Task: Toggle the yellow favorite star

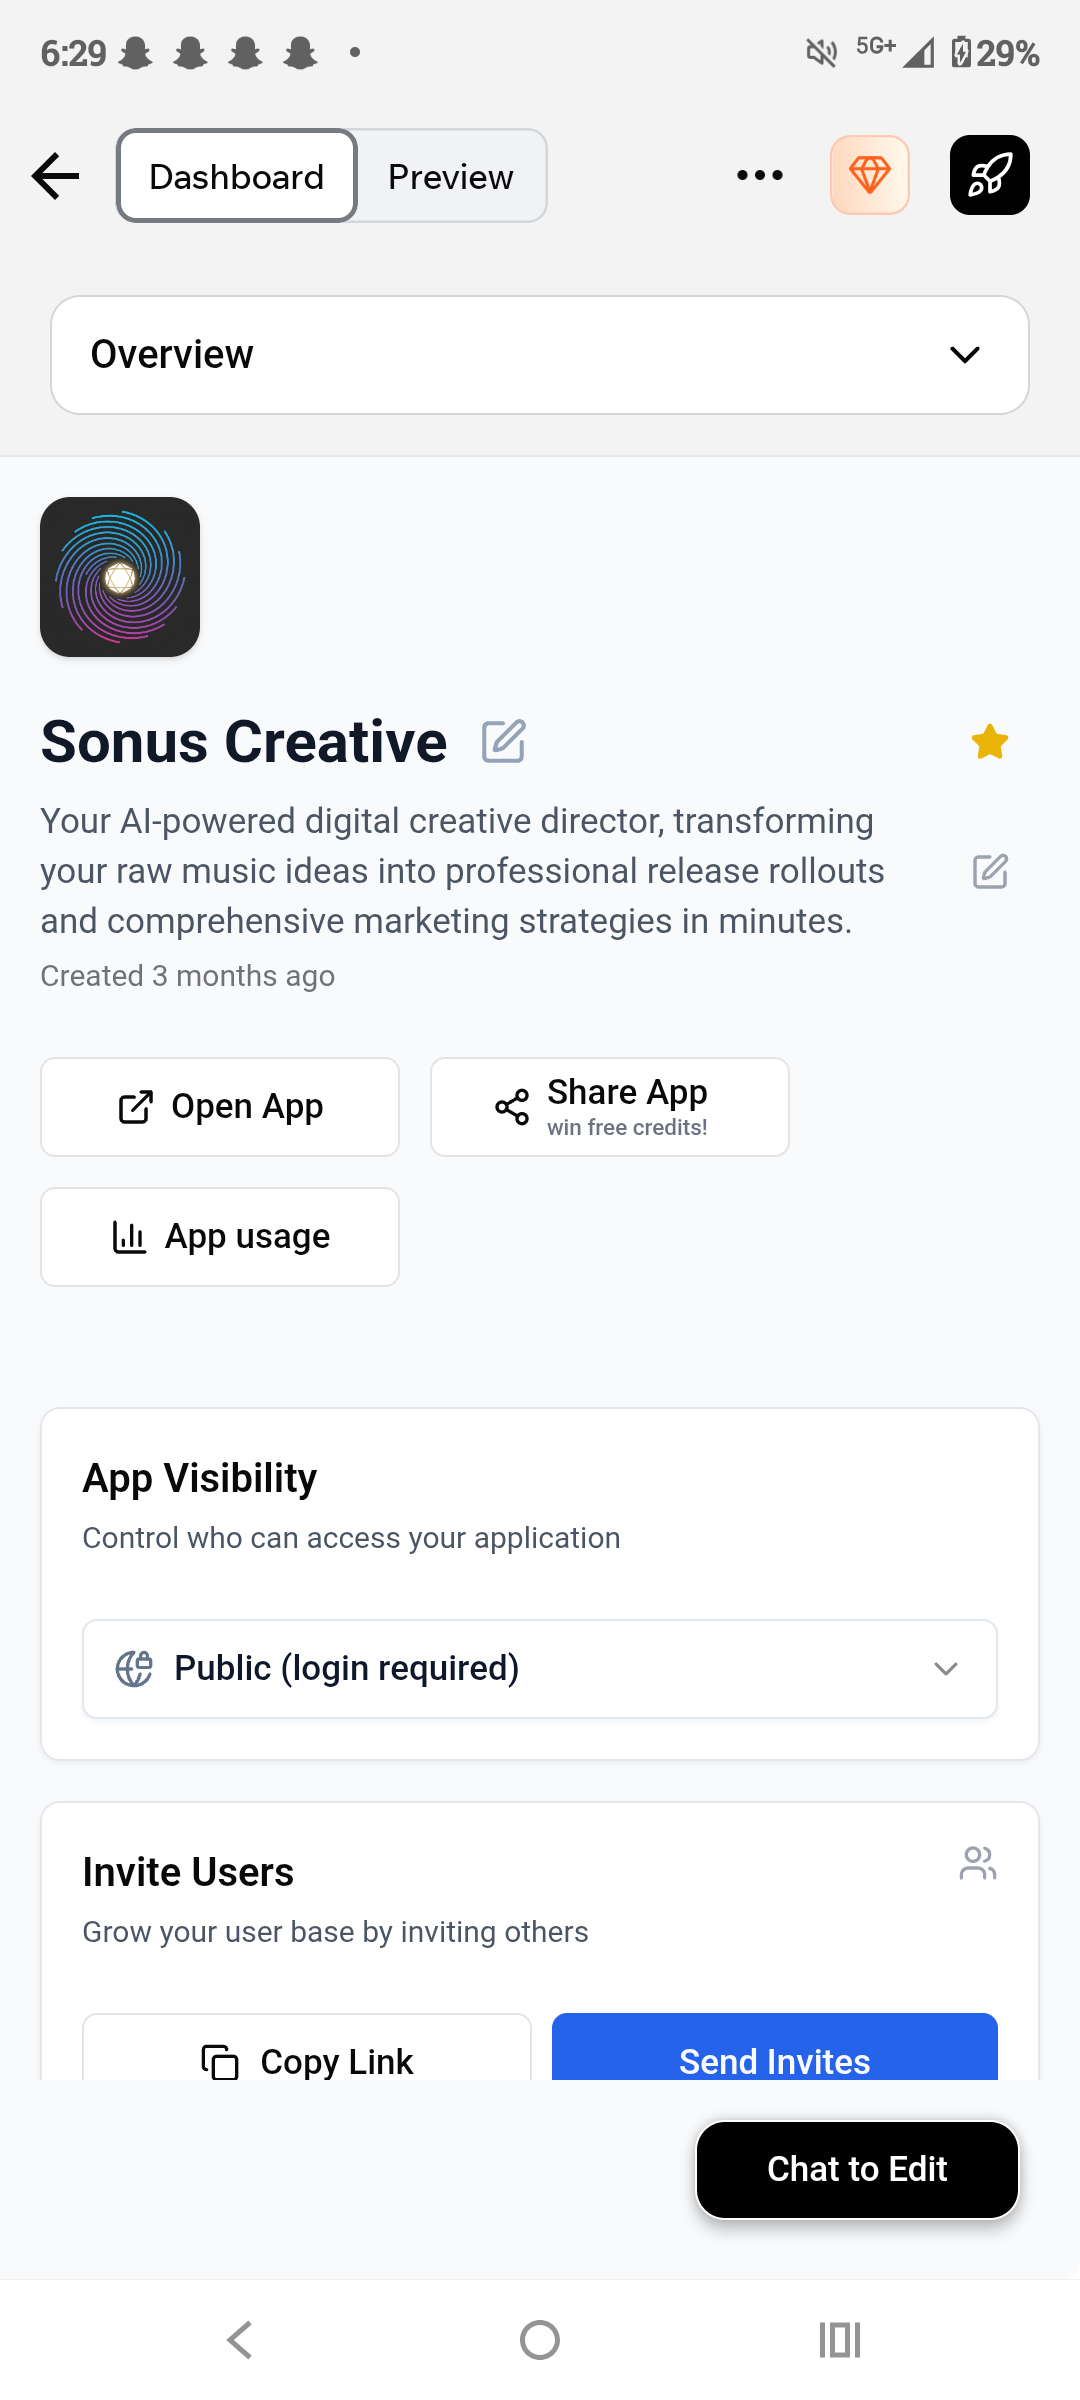Action: (x=990, y=742)
